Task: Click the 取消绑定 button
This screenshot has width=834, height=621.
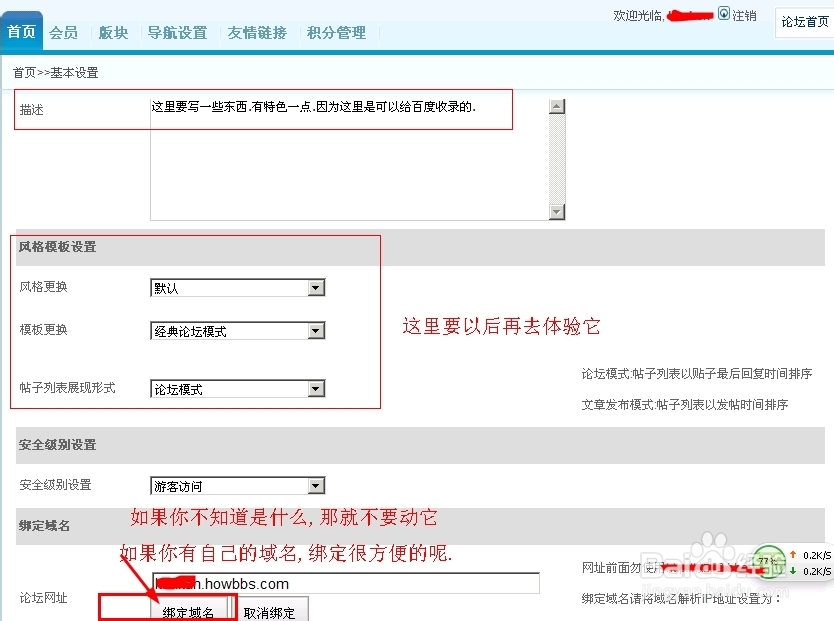Action: (x=272, y=611)
